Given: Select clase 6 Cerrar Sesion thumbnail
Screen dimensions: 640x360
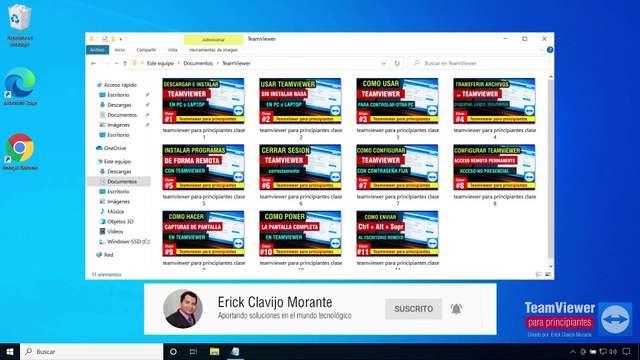Looking at the screenshot, I should (x=300, y=167).
